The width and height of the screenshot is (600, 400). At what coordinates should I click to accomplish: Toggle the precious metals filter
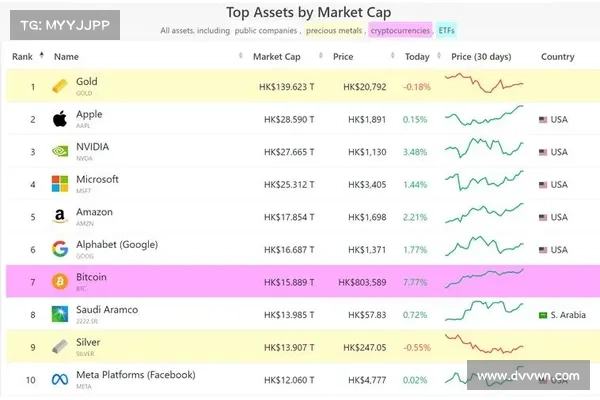point(334,31)
